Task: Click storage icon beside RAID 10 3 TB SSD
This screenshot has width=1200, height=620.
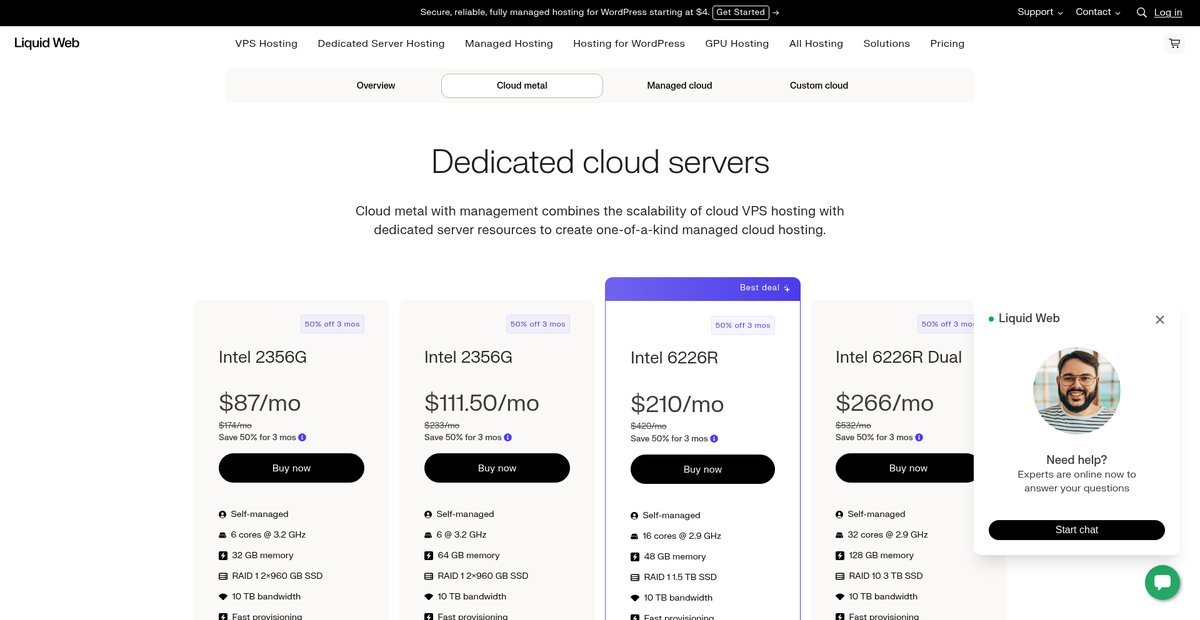Action: [839, 576]
